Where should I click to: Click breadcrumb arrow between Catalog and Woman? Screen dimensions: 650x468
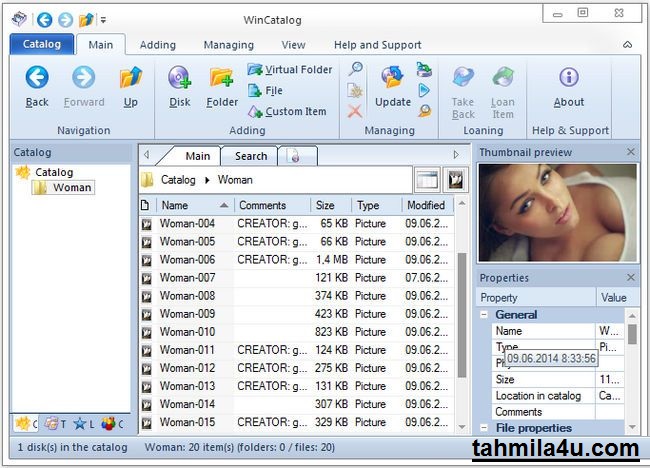tap(207, 180)
